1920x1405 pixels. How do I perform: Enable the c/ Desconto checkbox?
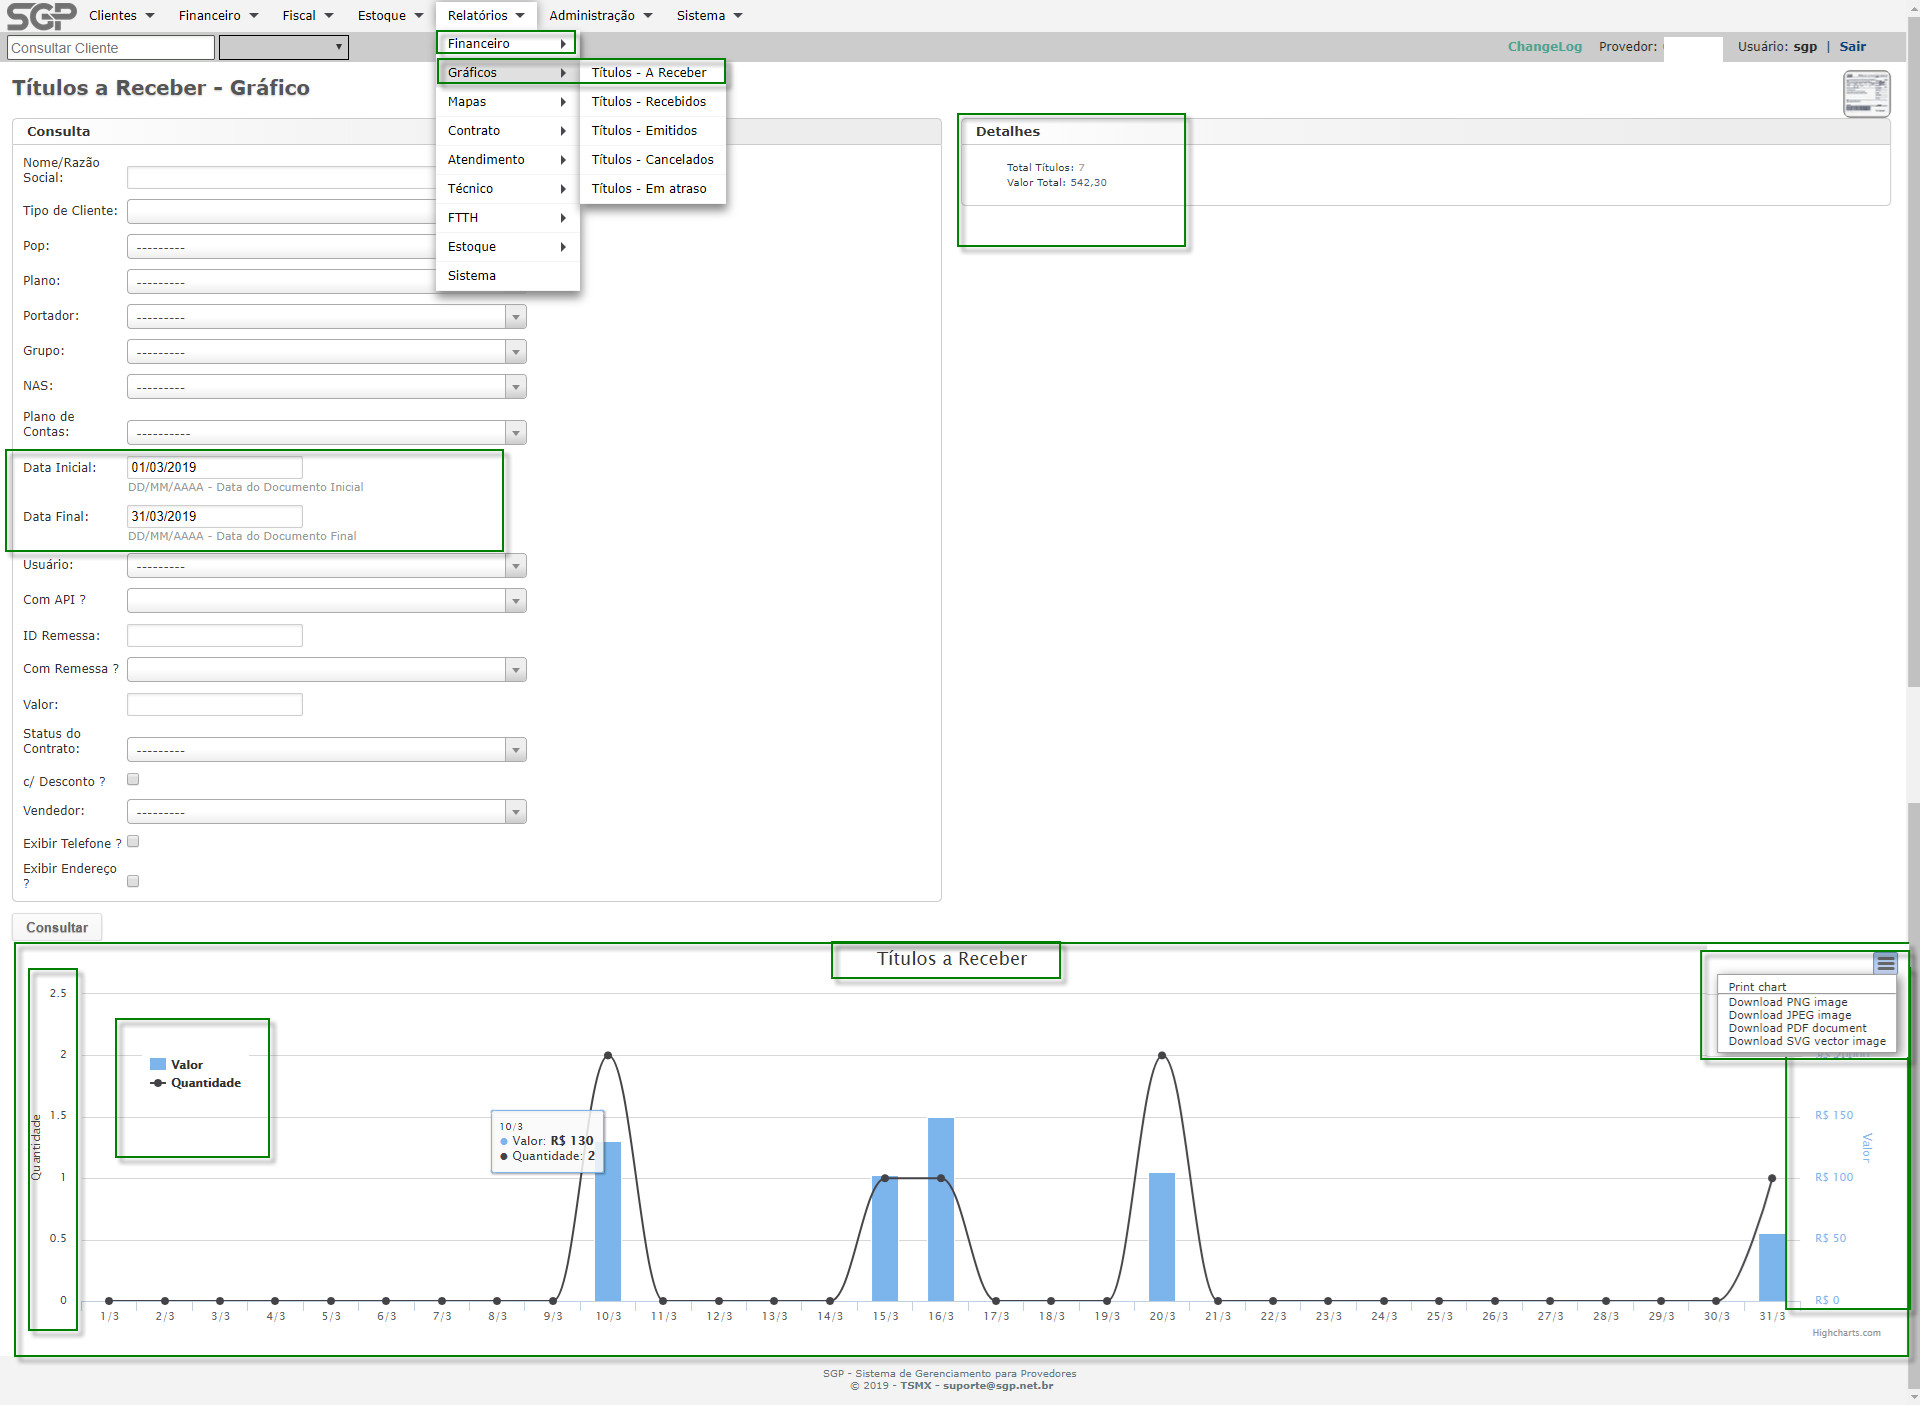pos(133,779)
